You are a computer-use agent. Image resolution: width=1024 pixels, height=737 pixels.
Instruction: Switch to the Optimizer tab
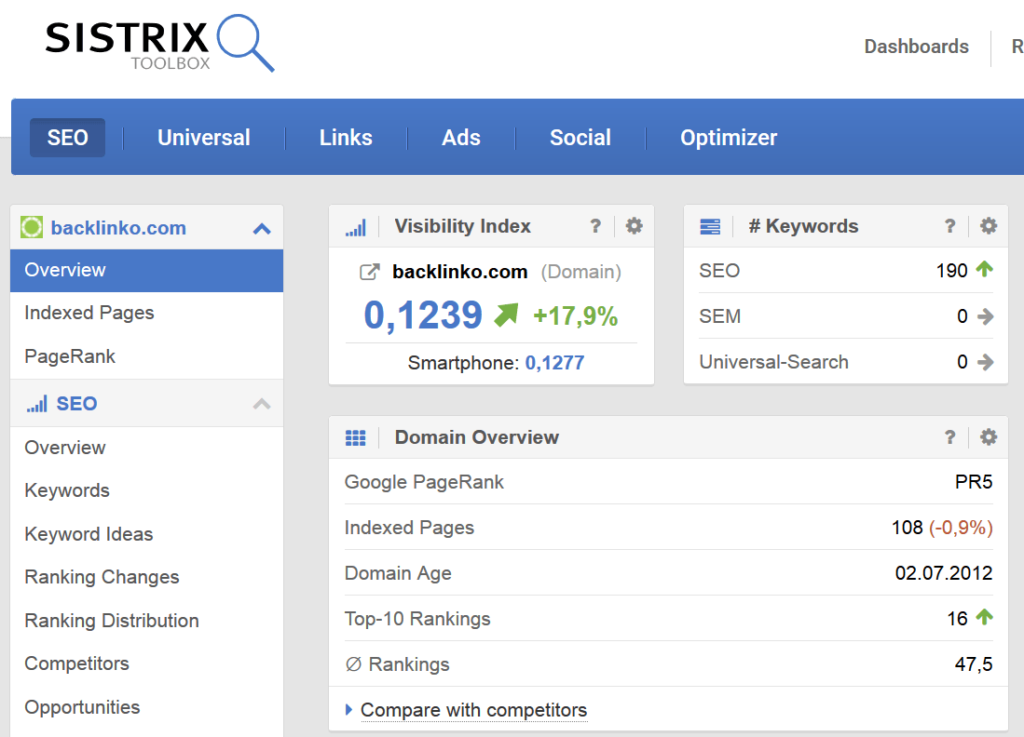pyautogui.click(x=729, y=138)
